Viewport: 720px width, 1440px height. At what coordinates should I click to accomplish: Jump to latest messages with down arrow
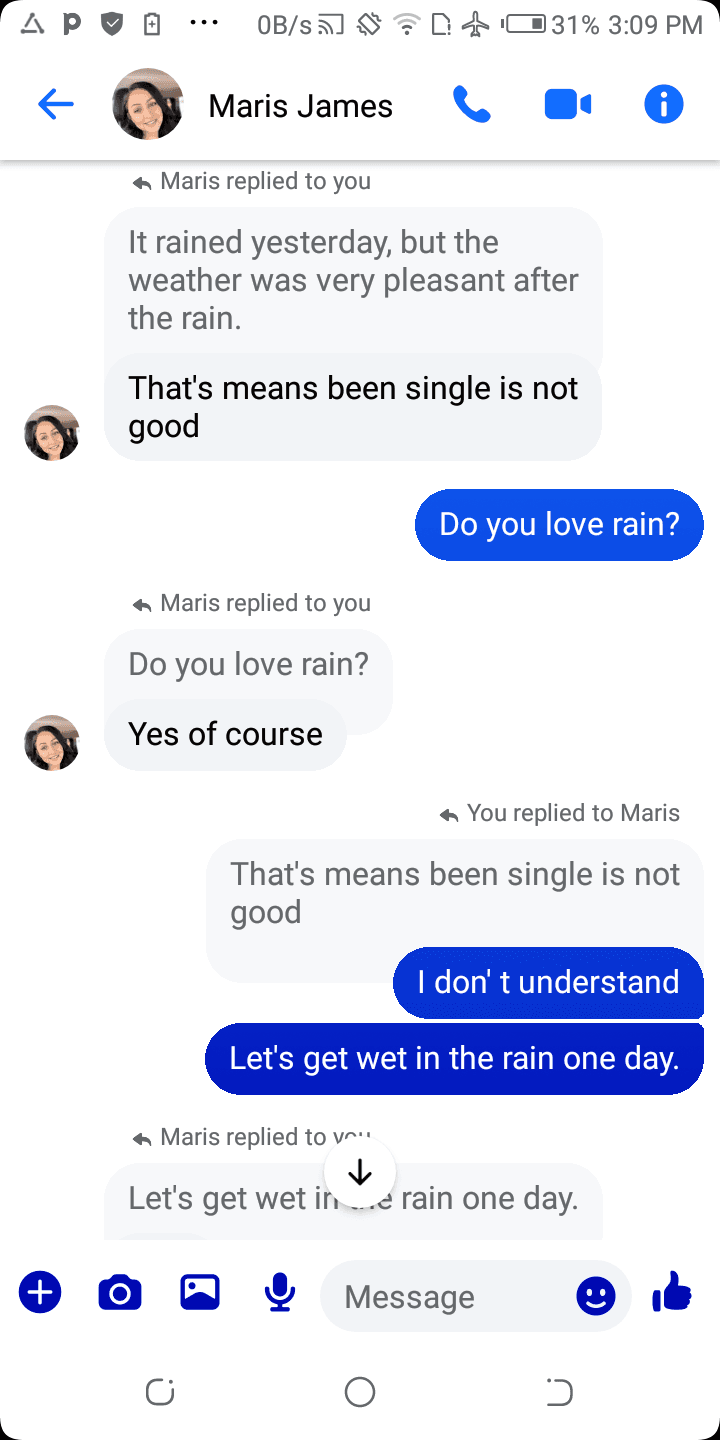coord(360,1172)
